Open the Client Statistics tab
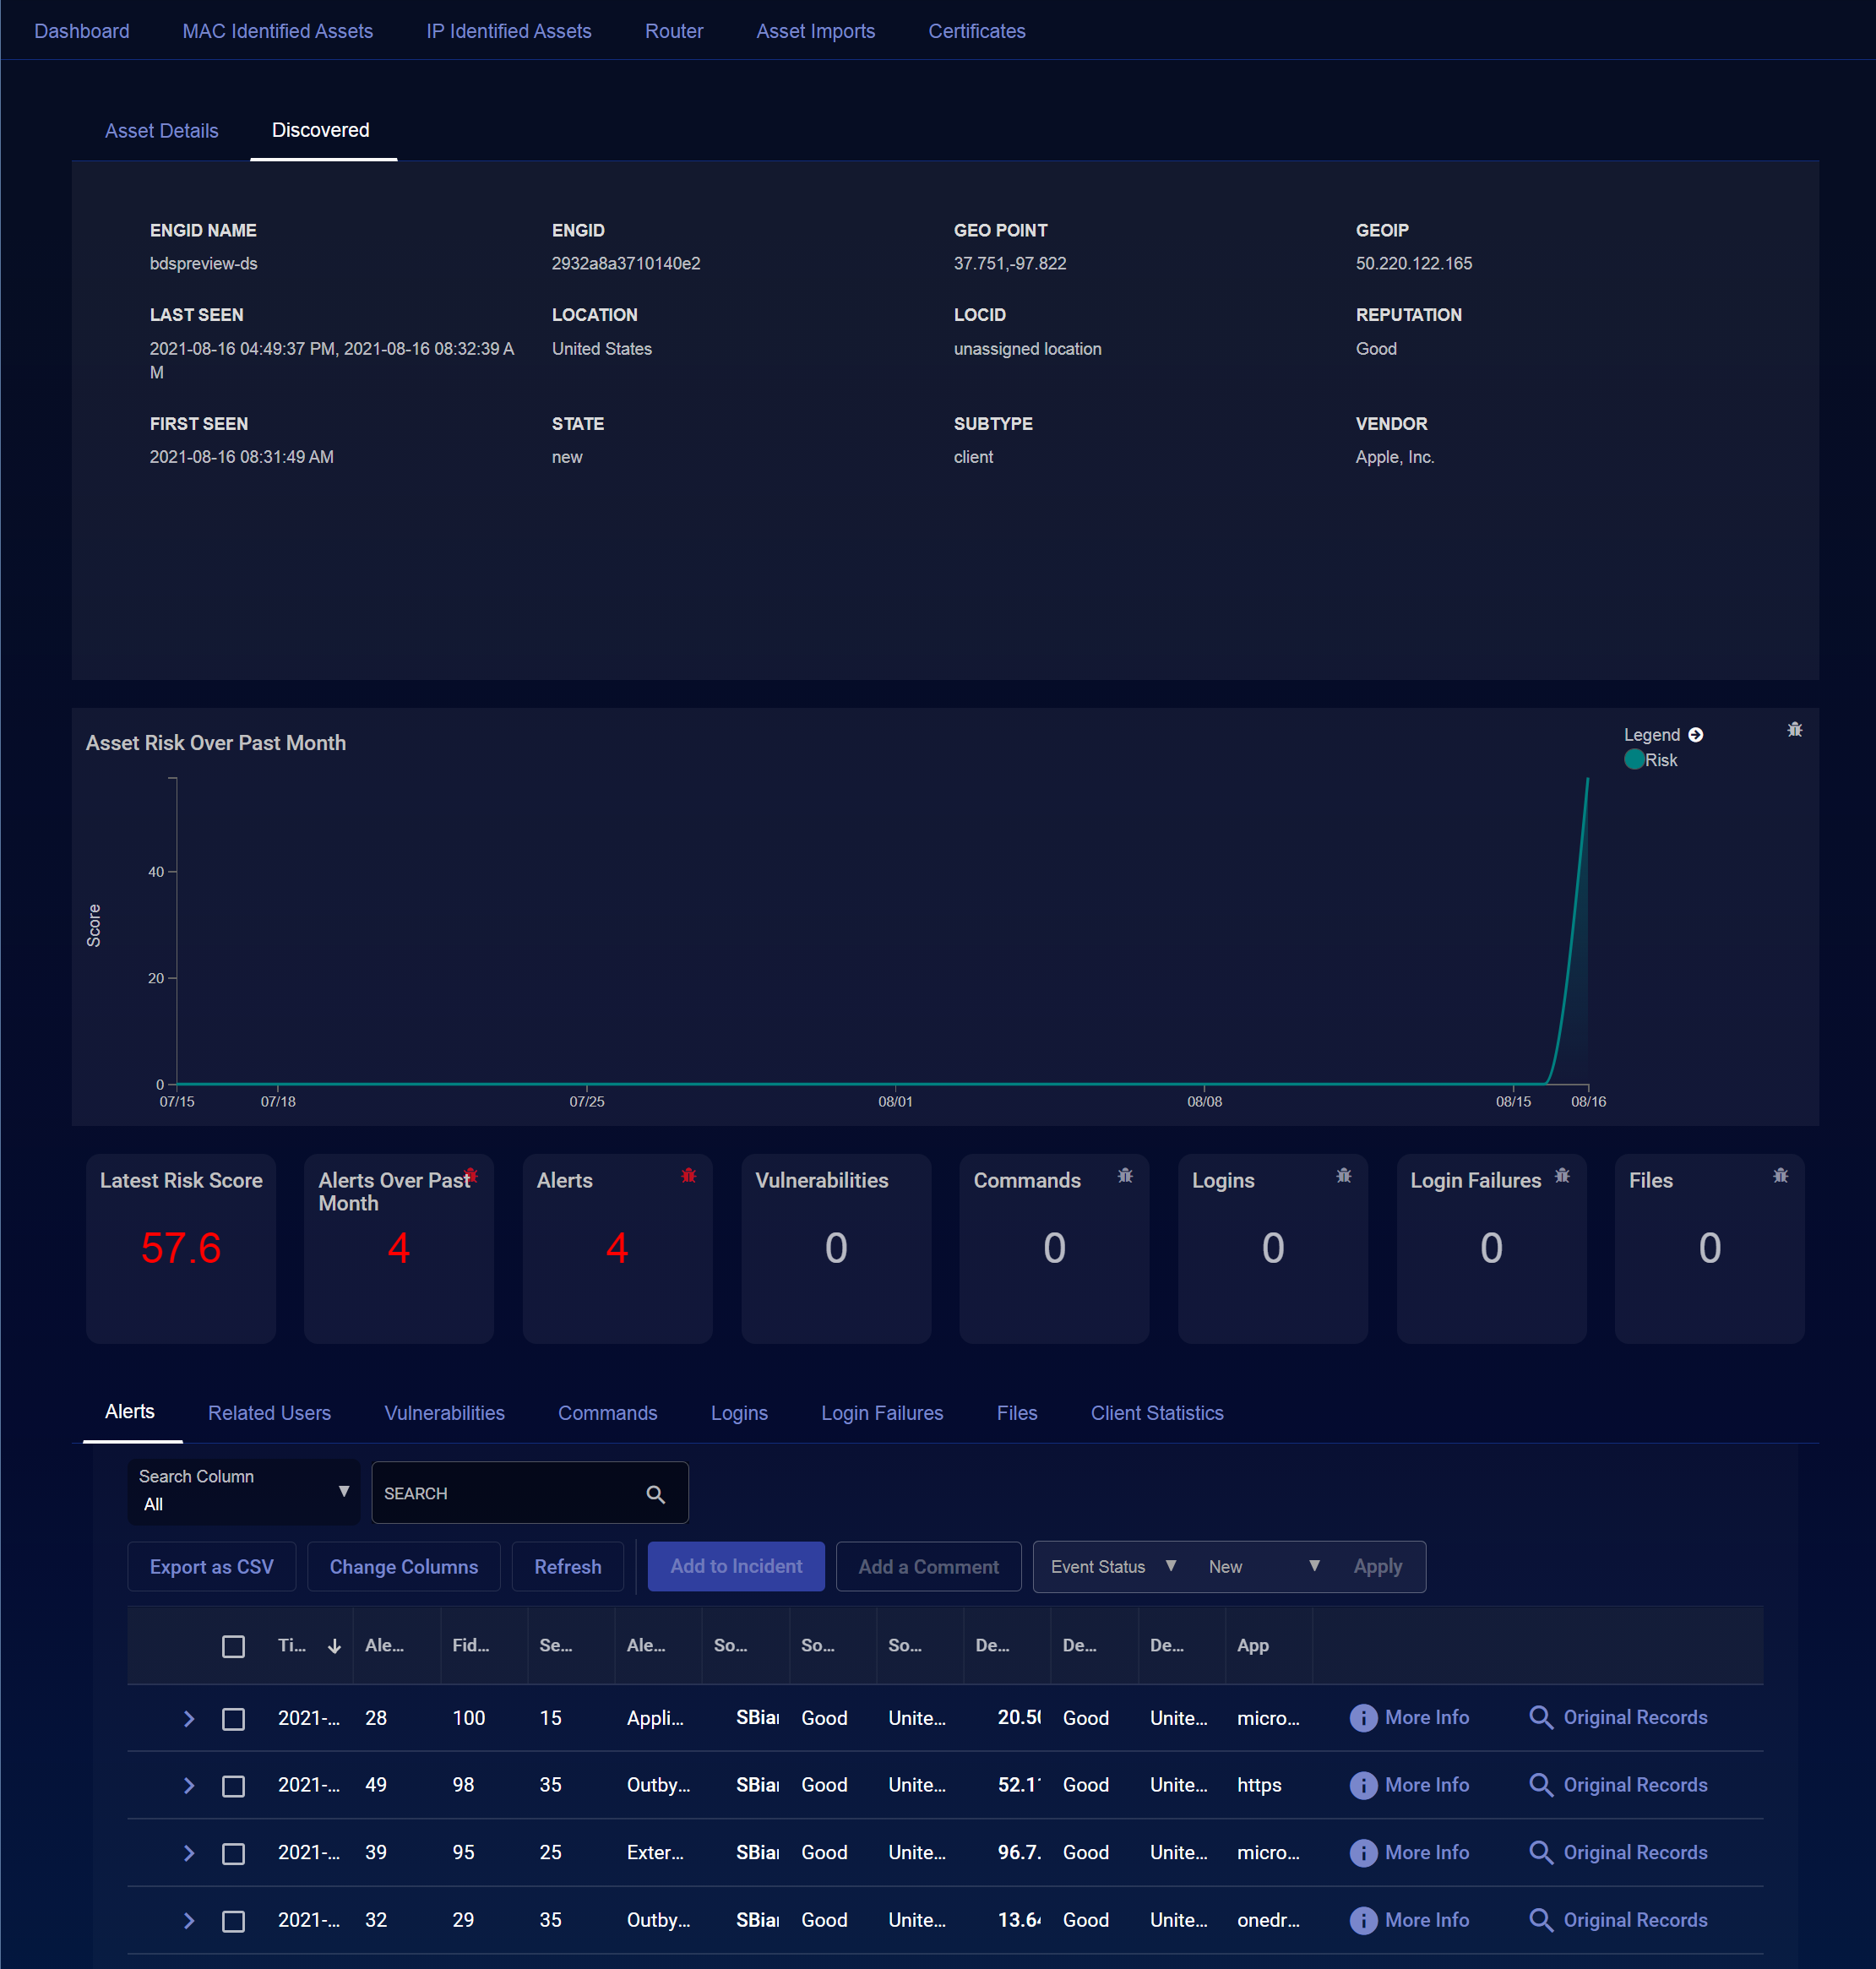Viewport: 1876px width, 1969px height. pyautogui.click(x=1156, y=1413)
